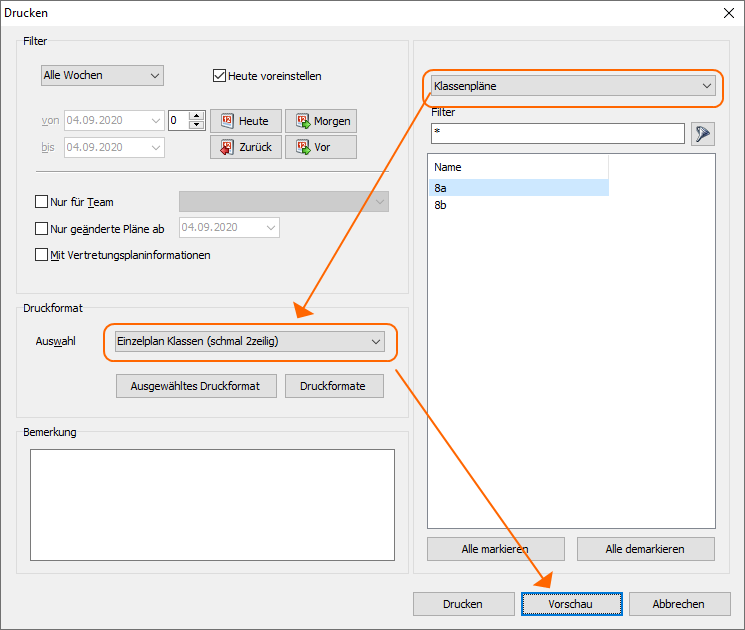Click the Druckformate button
This screenshot has width=745, height=630.
(x=334, y=386)
